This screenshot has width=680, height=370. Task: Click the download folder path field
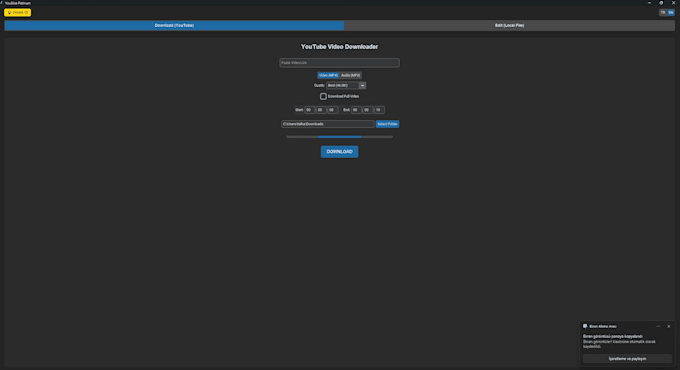point(327,124)
